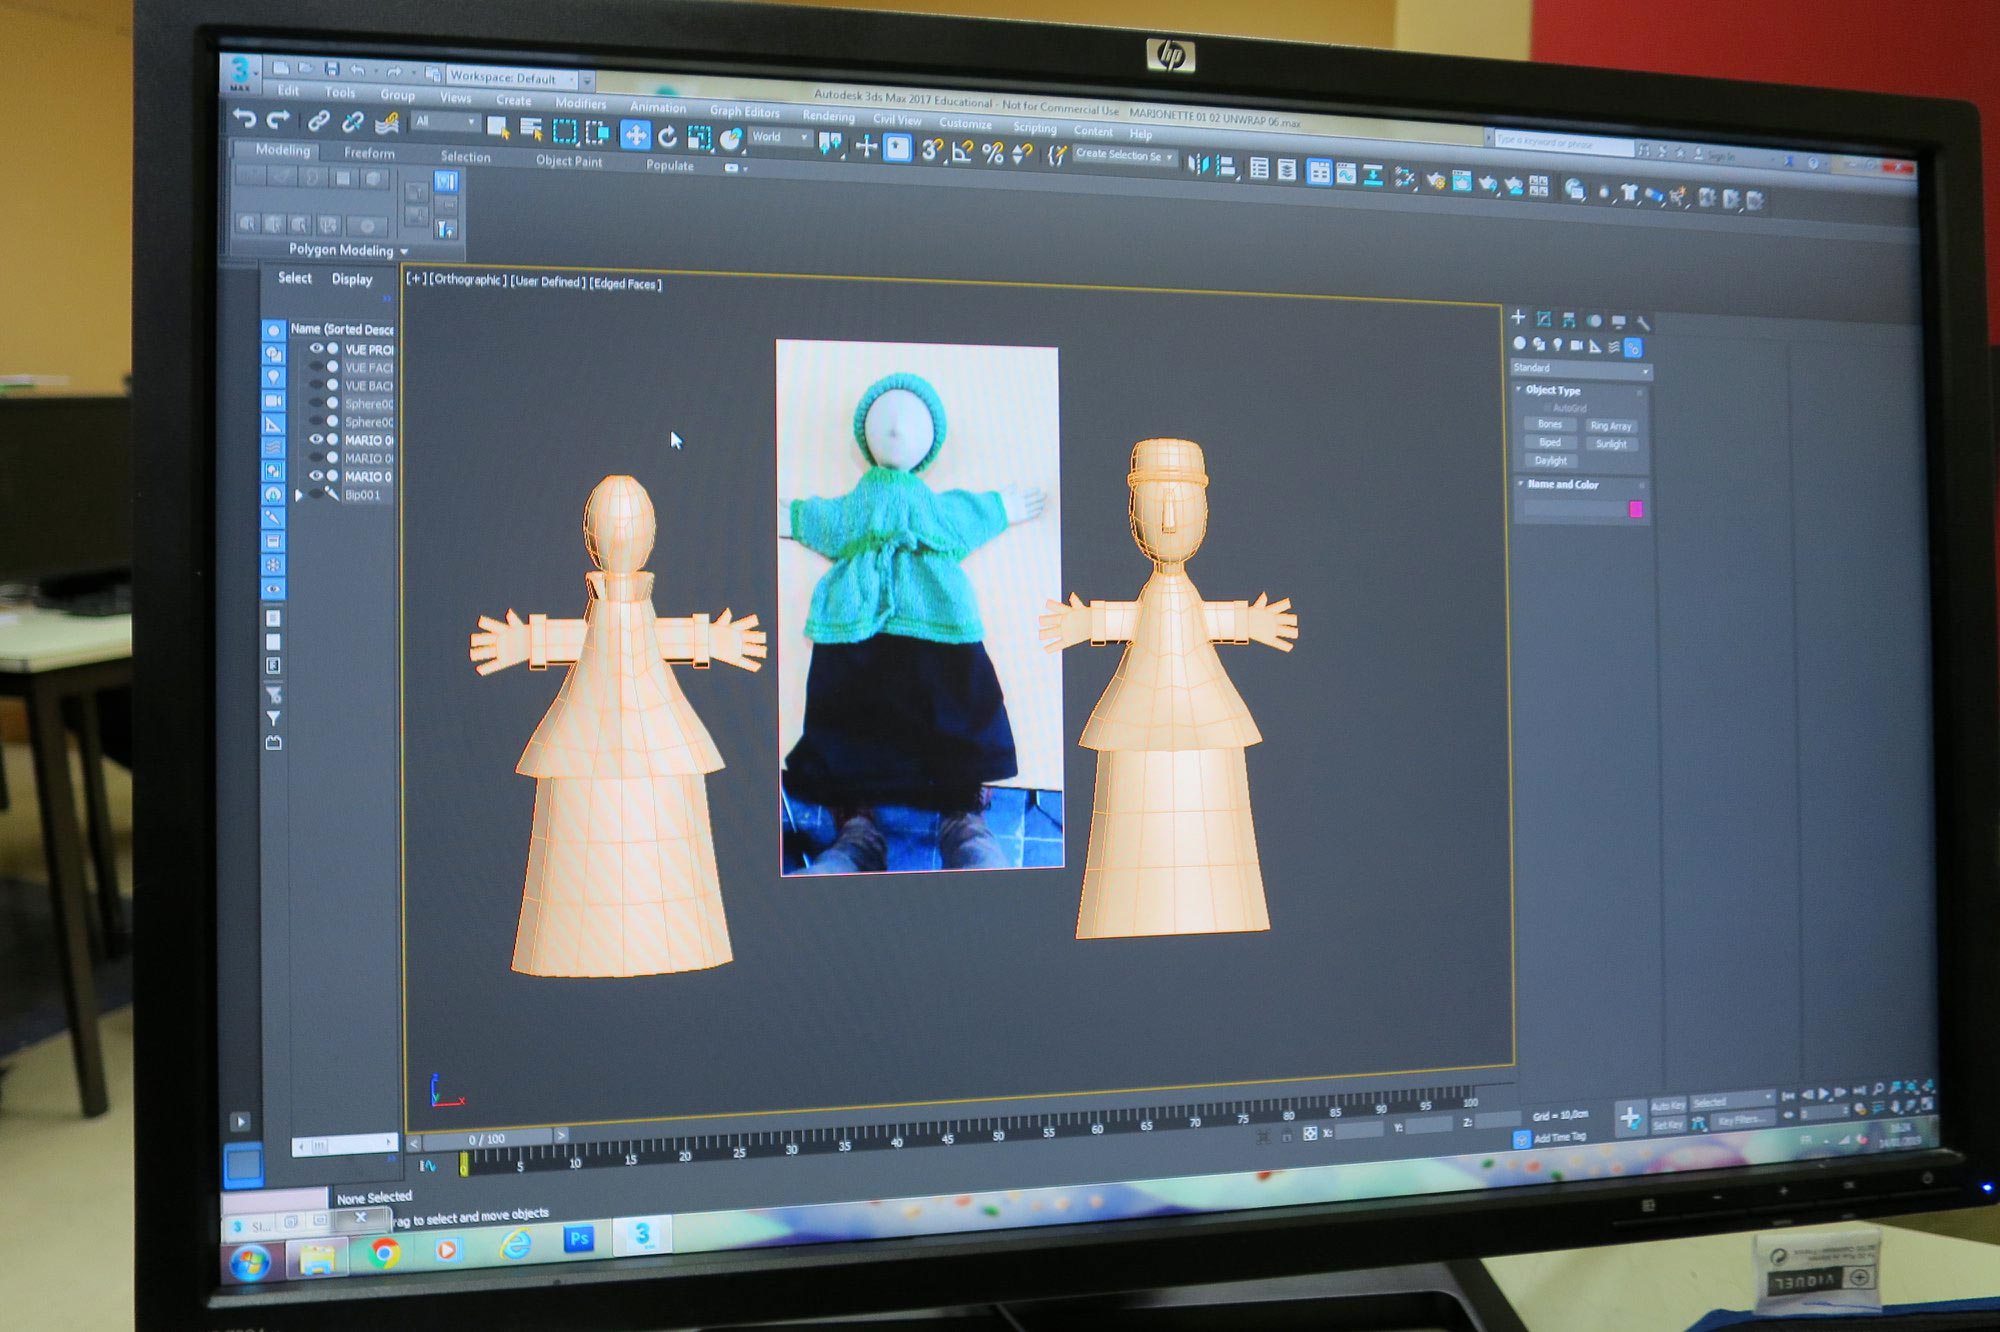2000x1332 pixels.
Task: Click the Auto Key button
Action: point(1668,1106)
